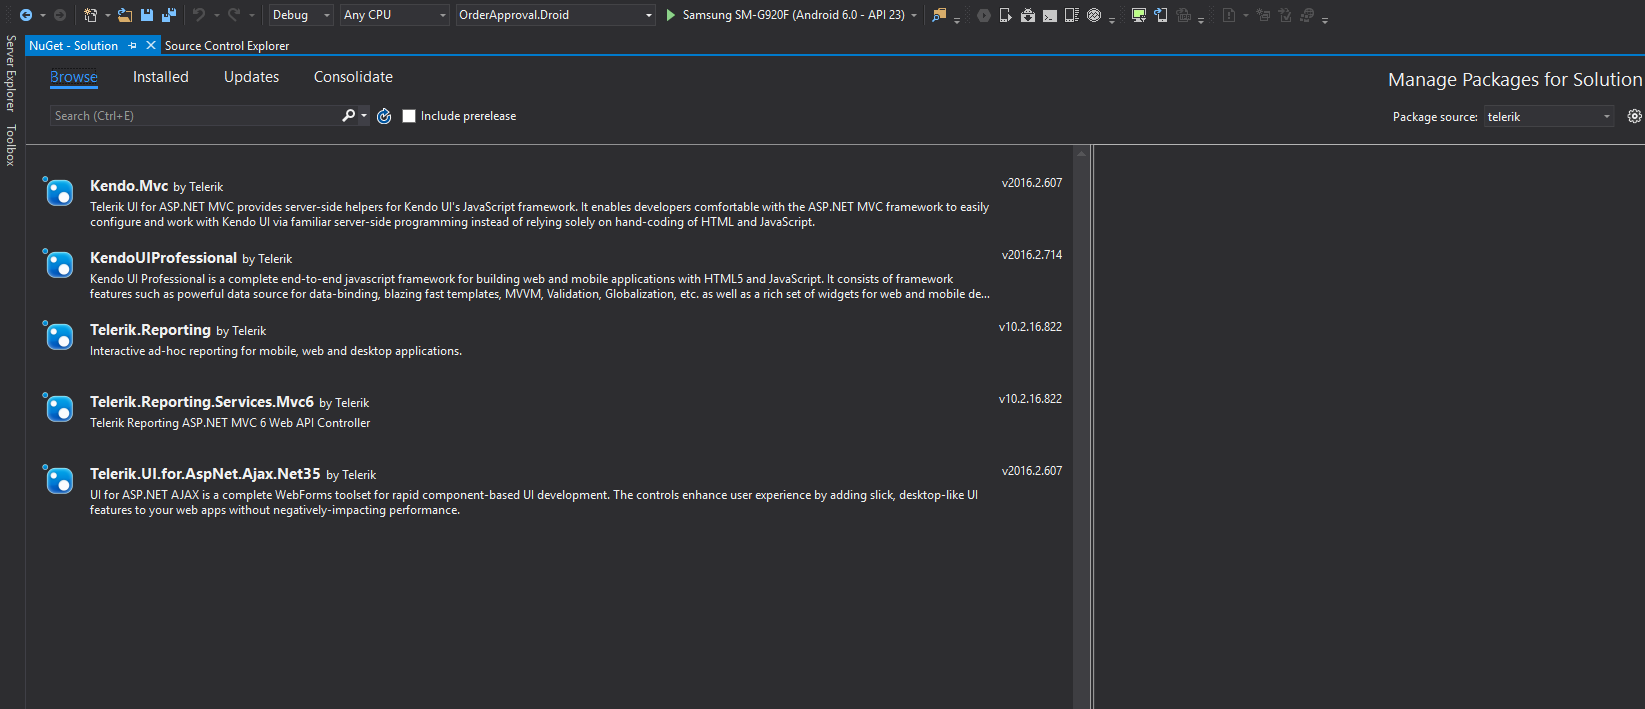This screenshot has height=709, width=1645.
Task: Click the search magnifier icon
Action: 348,116
